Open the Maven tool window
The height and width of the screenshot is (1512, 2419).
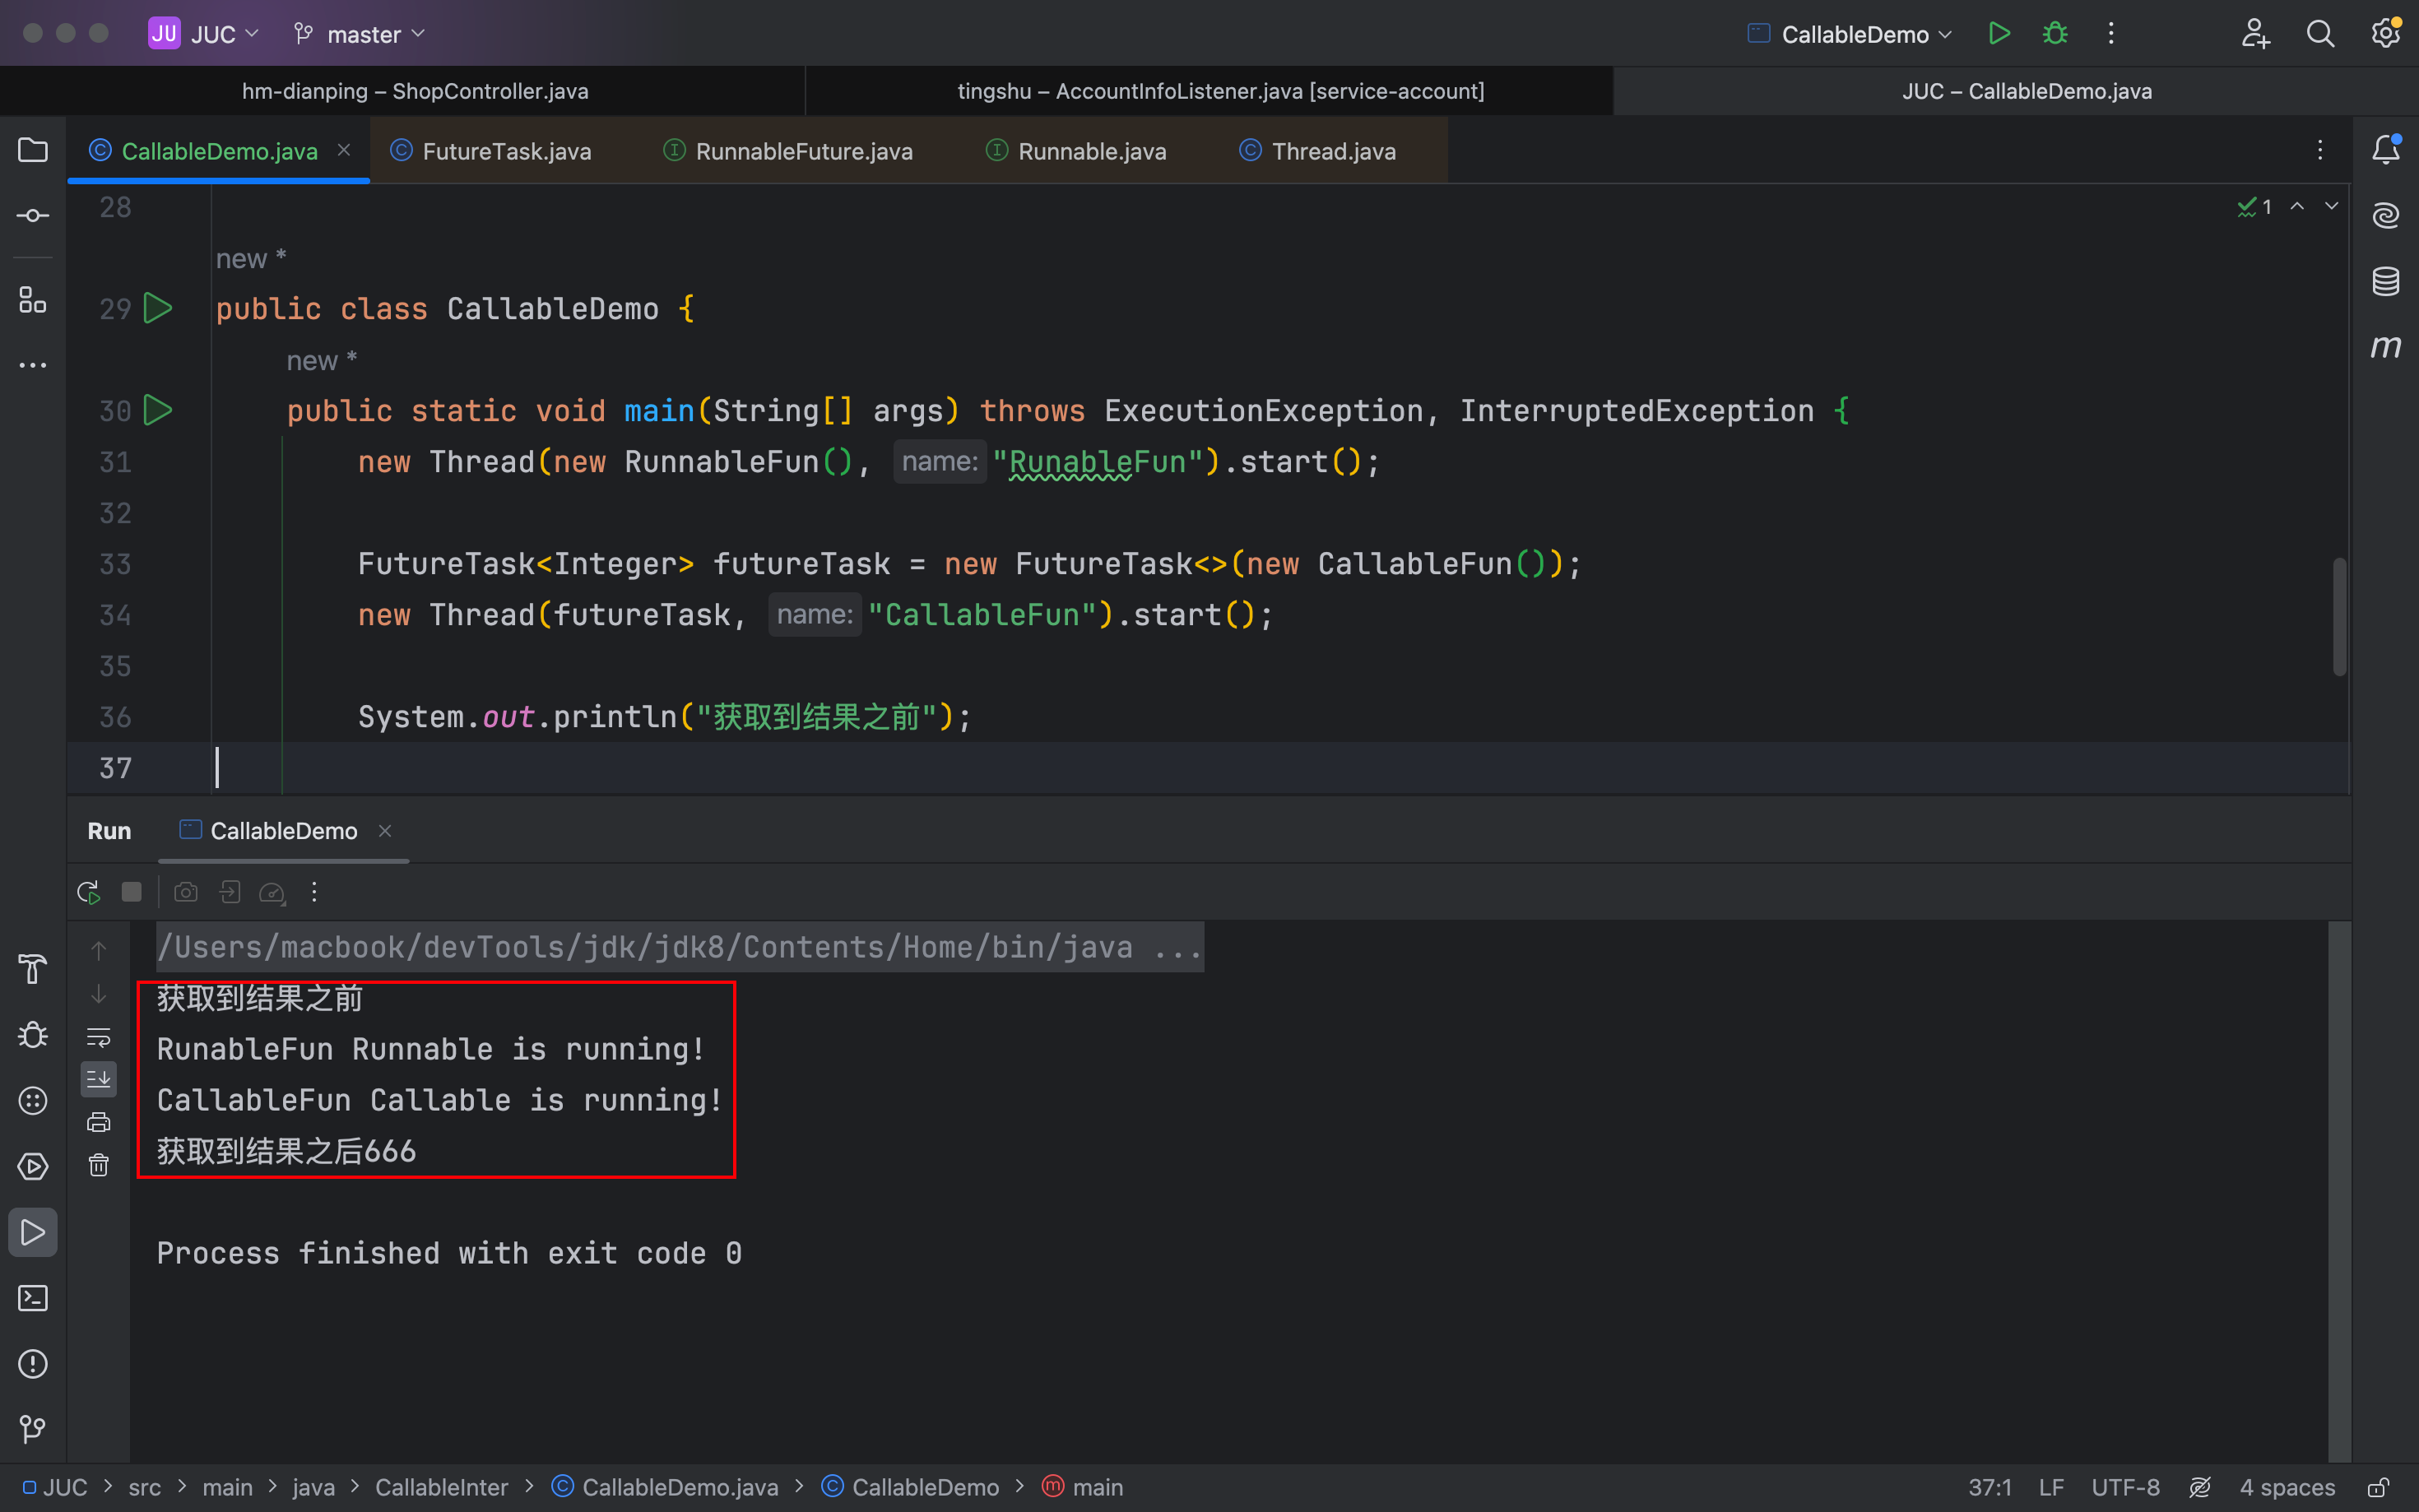pos(2386,347)
